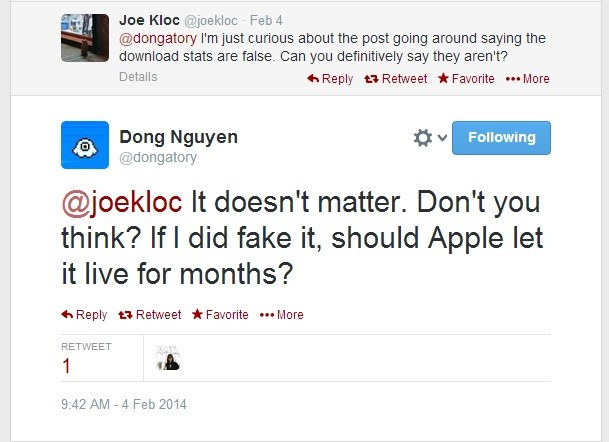Click the @dongatory handle under Dong Nguyen
The image size is (609, 442).
coord(158,158)
